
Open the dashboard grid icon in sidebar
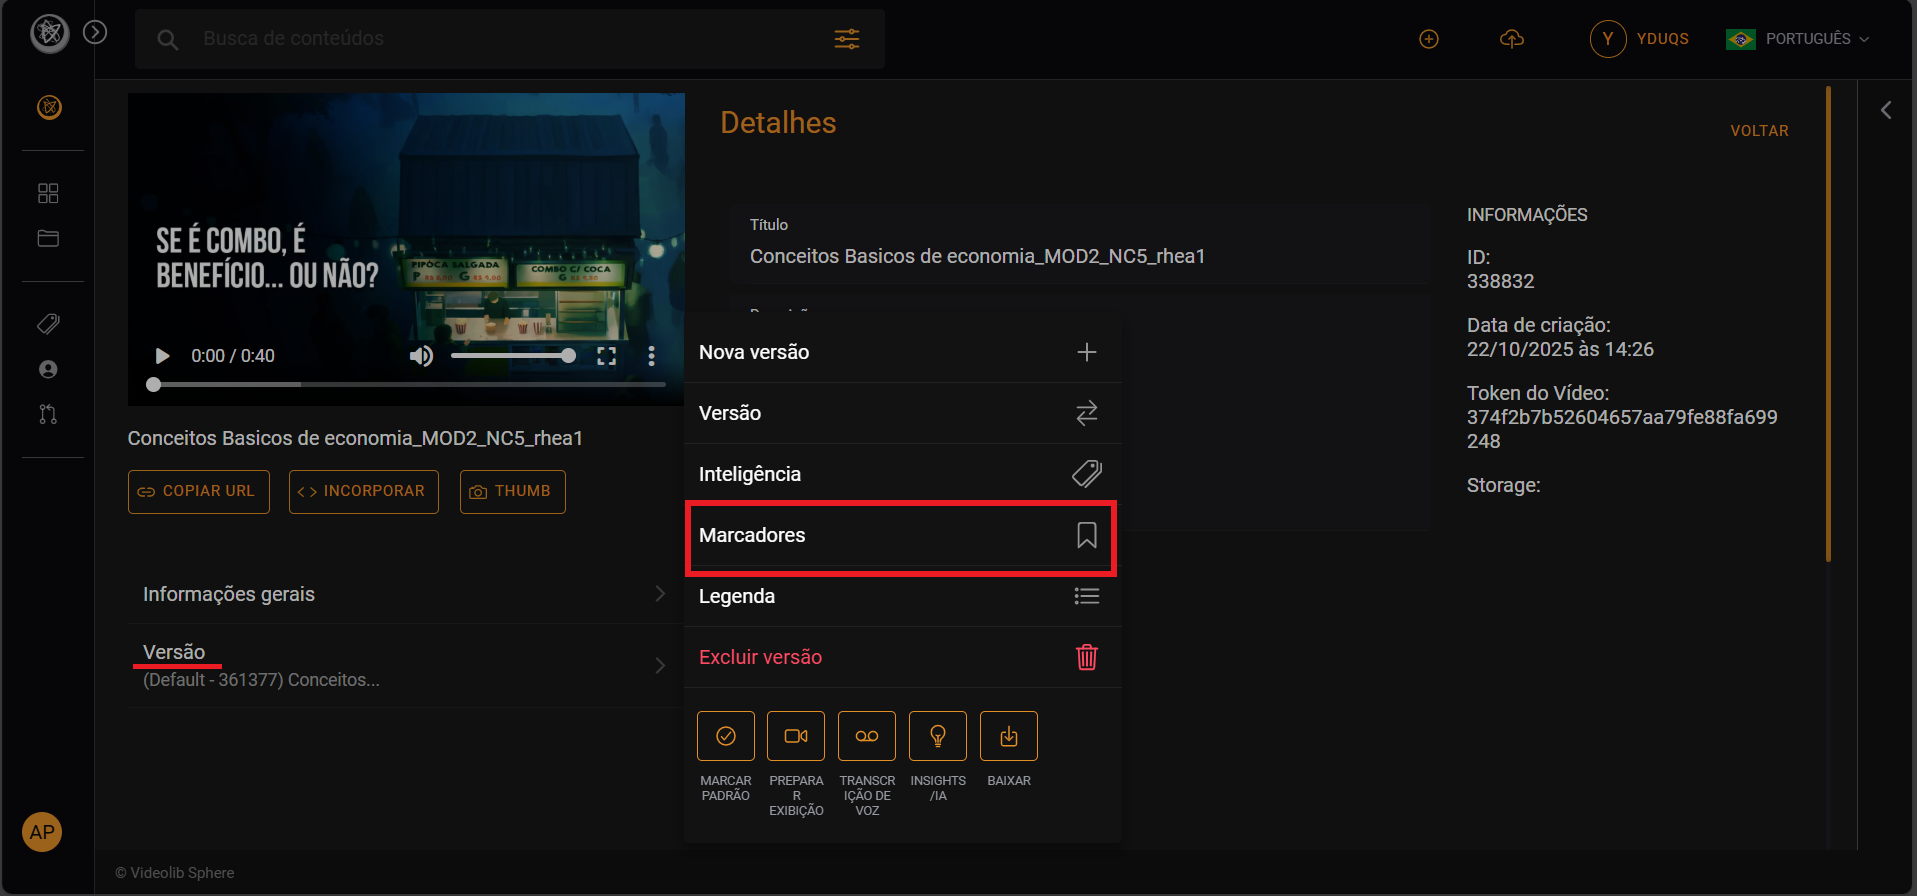click(48, 193)
